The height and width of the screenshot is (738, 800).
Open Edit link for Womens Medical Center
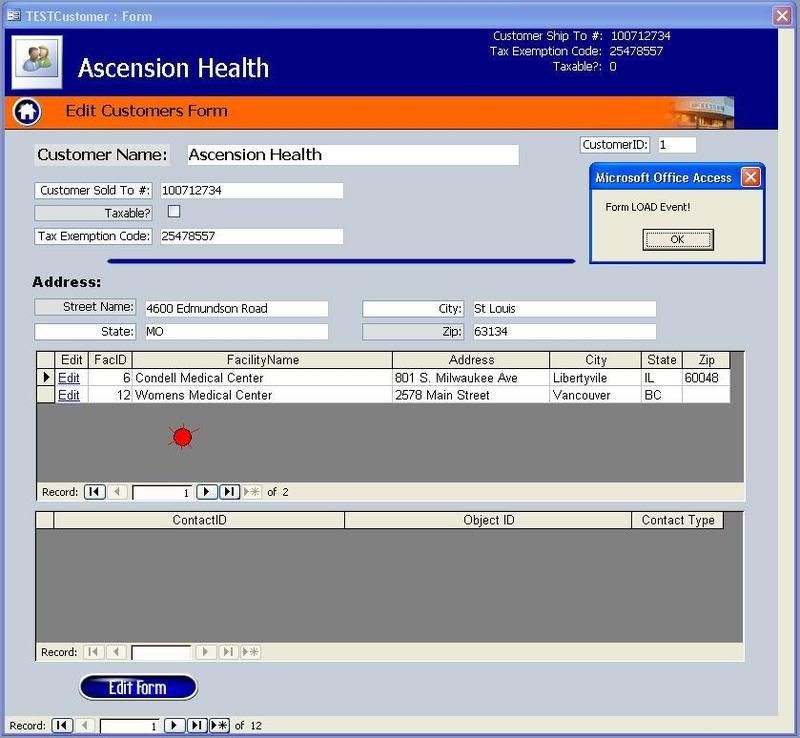tap(68, 395)
